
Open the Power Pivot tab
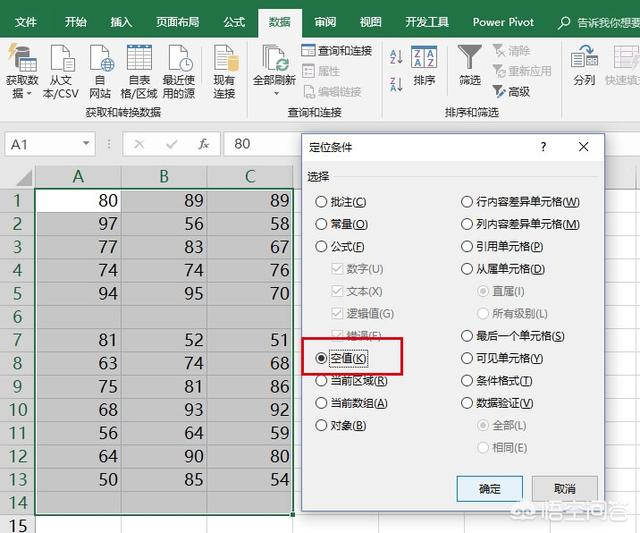coord(503,22)
